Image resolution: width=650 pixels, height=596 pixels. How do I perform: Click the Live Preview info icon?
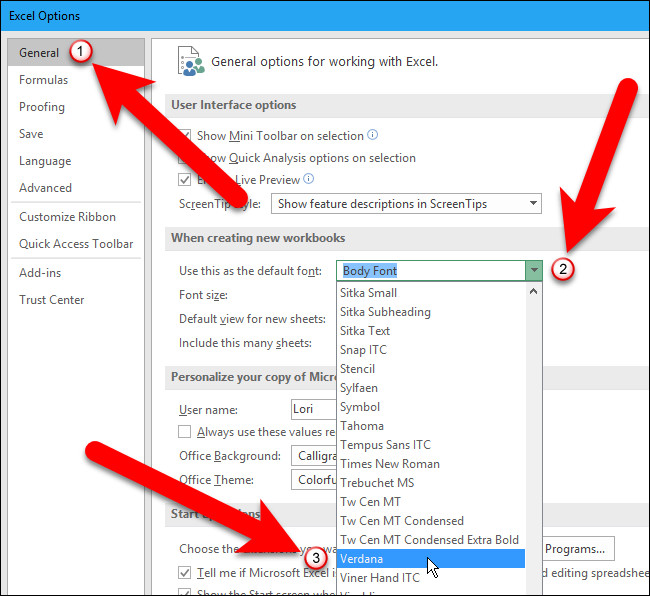pyautogui.click(x=308, y=179)
